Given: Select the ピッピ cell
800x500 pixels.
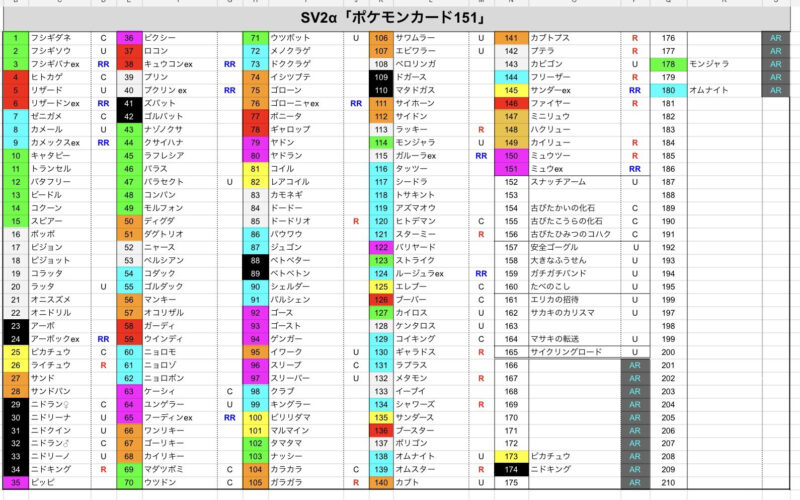Looking at the screenshot, I should (60, 482).
